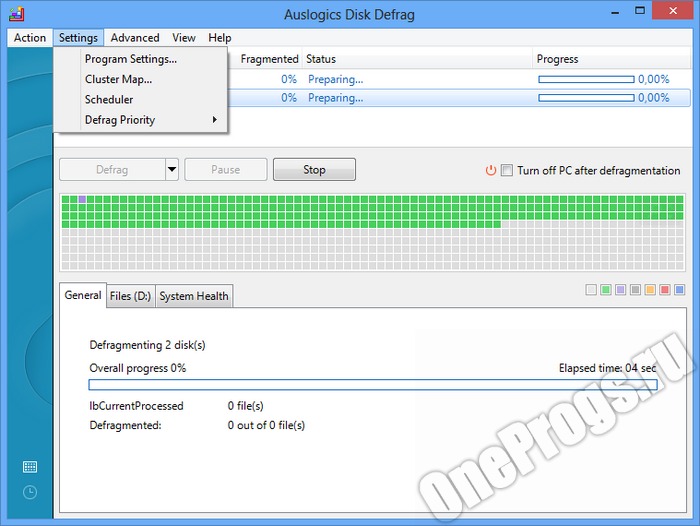Screen dimensions: 700x526
Task: Open the Help menu
Action: coord(220,38)
